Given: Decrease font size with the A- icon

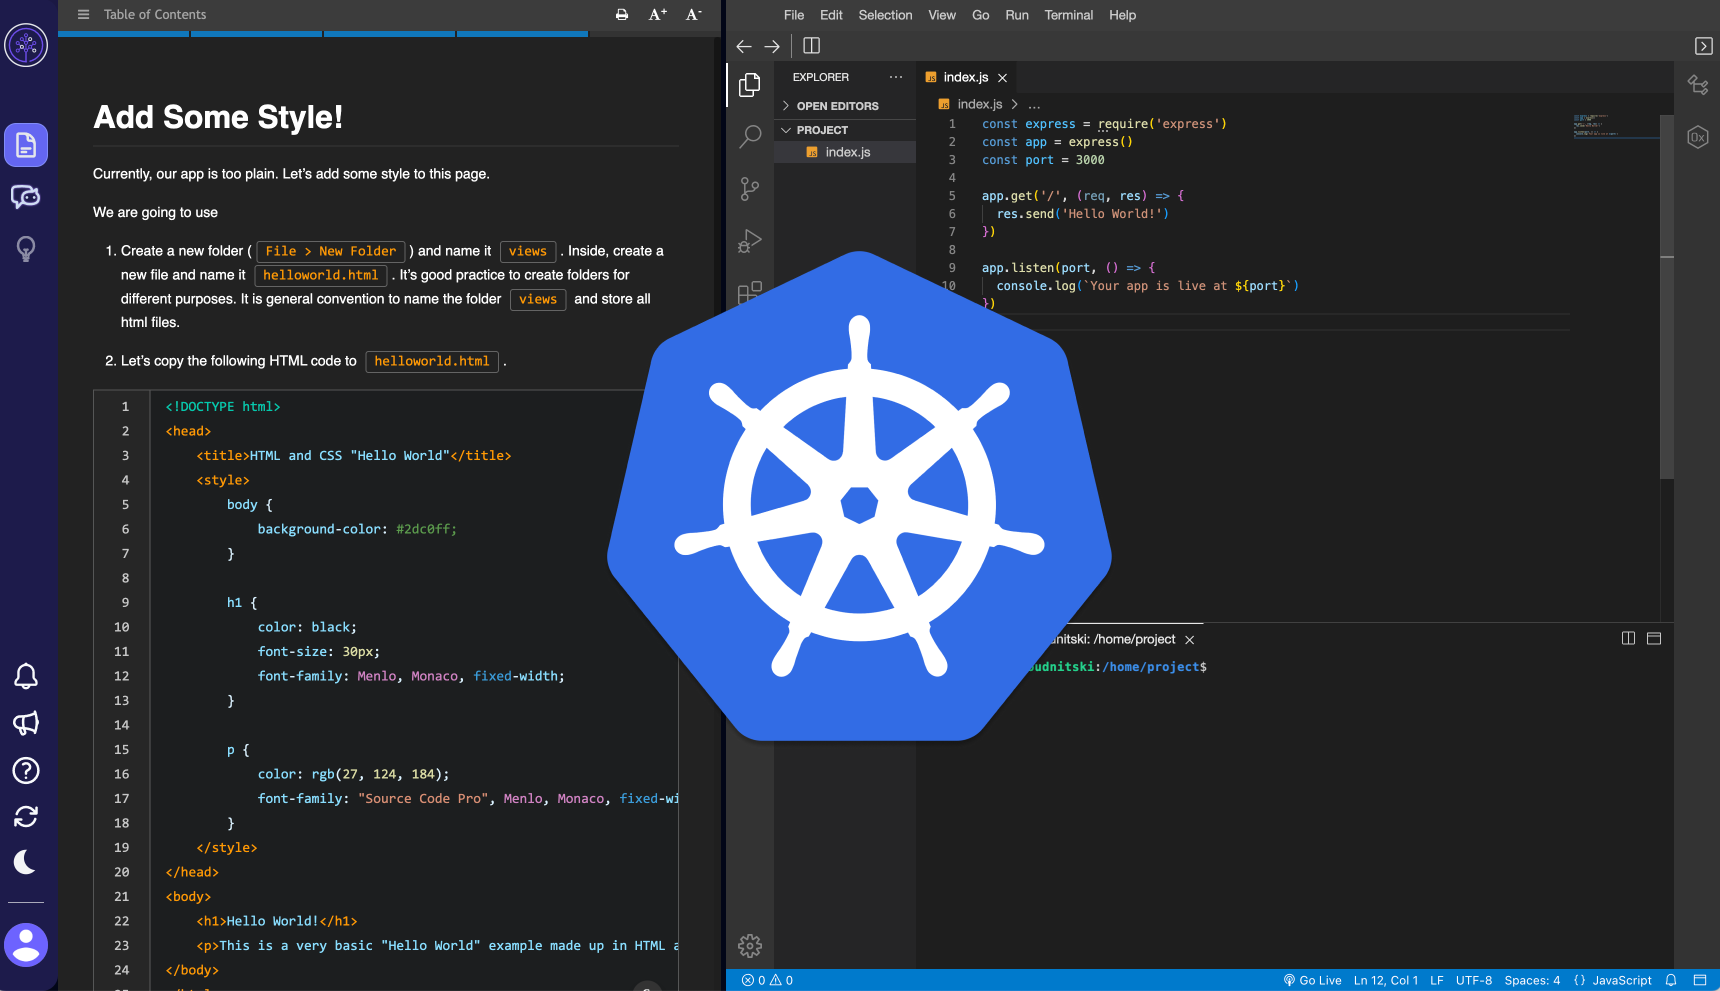Looking at the screenshot, I should (694, 15).
